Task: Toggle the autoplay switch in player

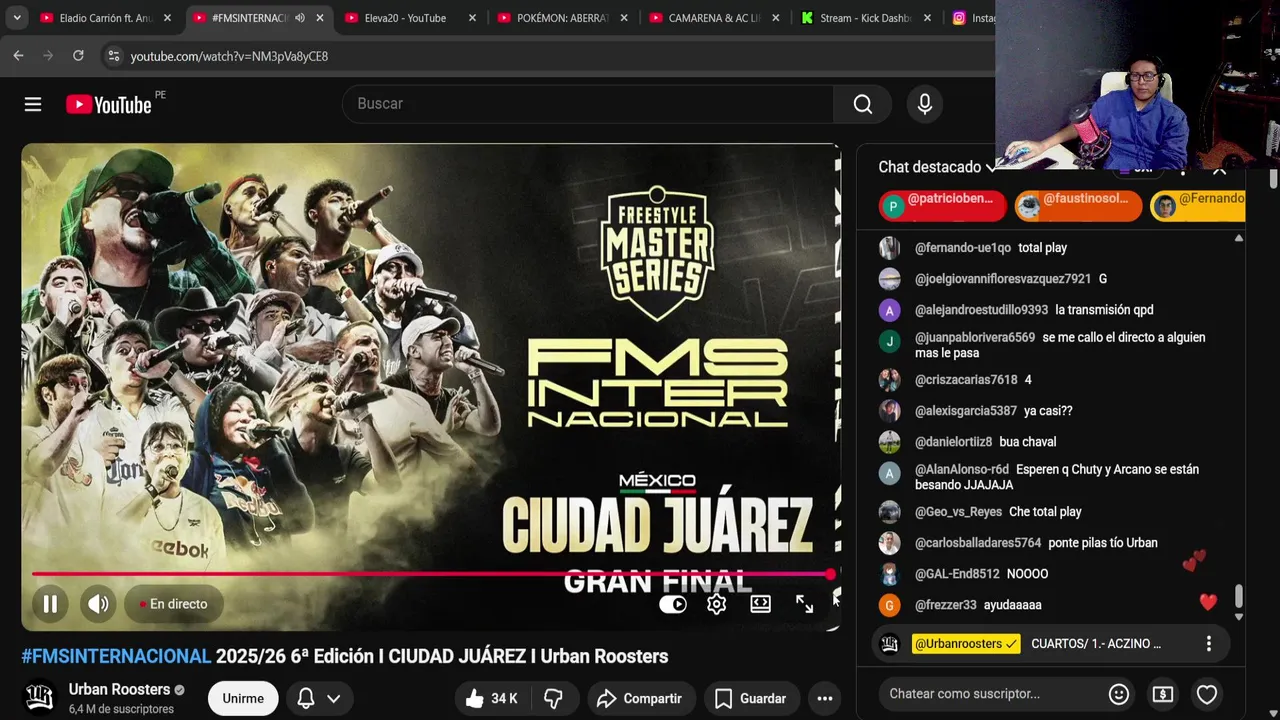Action: tap(673, 604)
